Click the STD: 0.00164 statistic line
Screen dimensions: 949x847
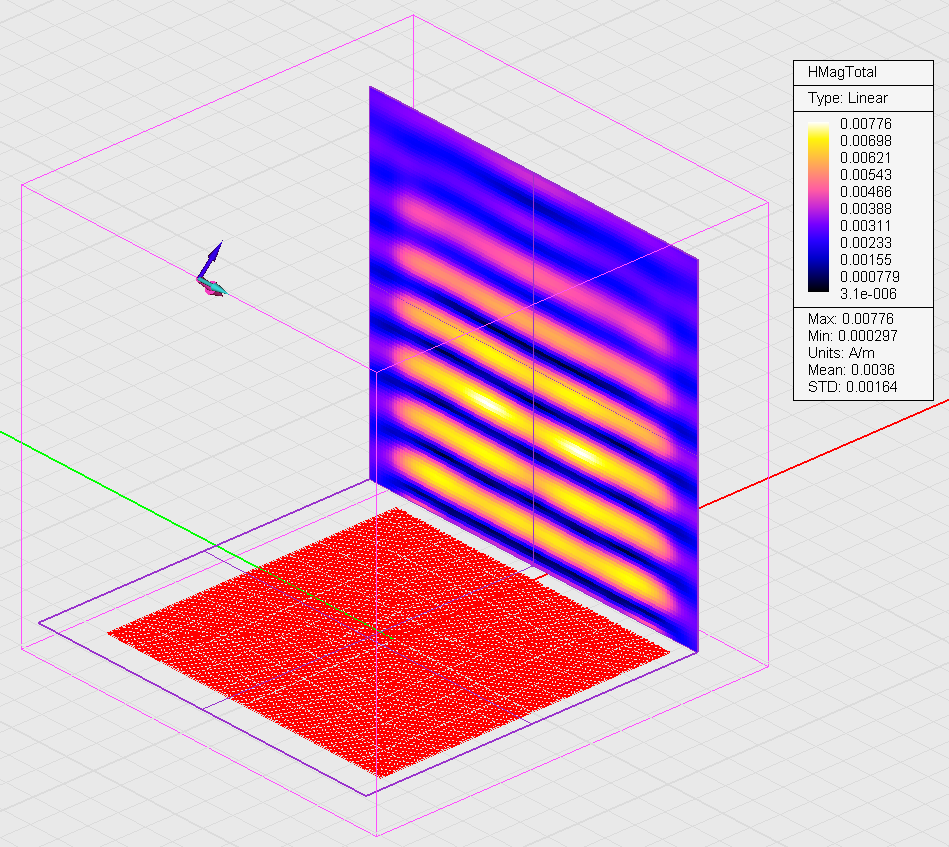846,387
